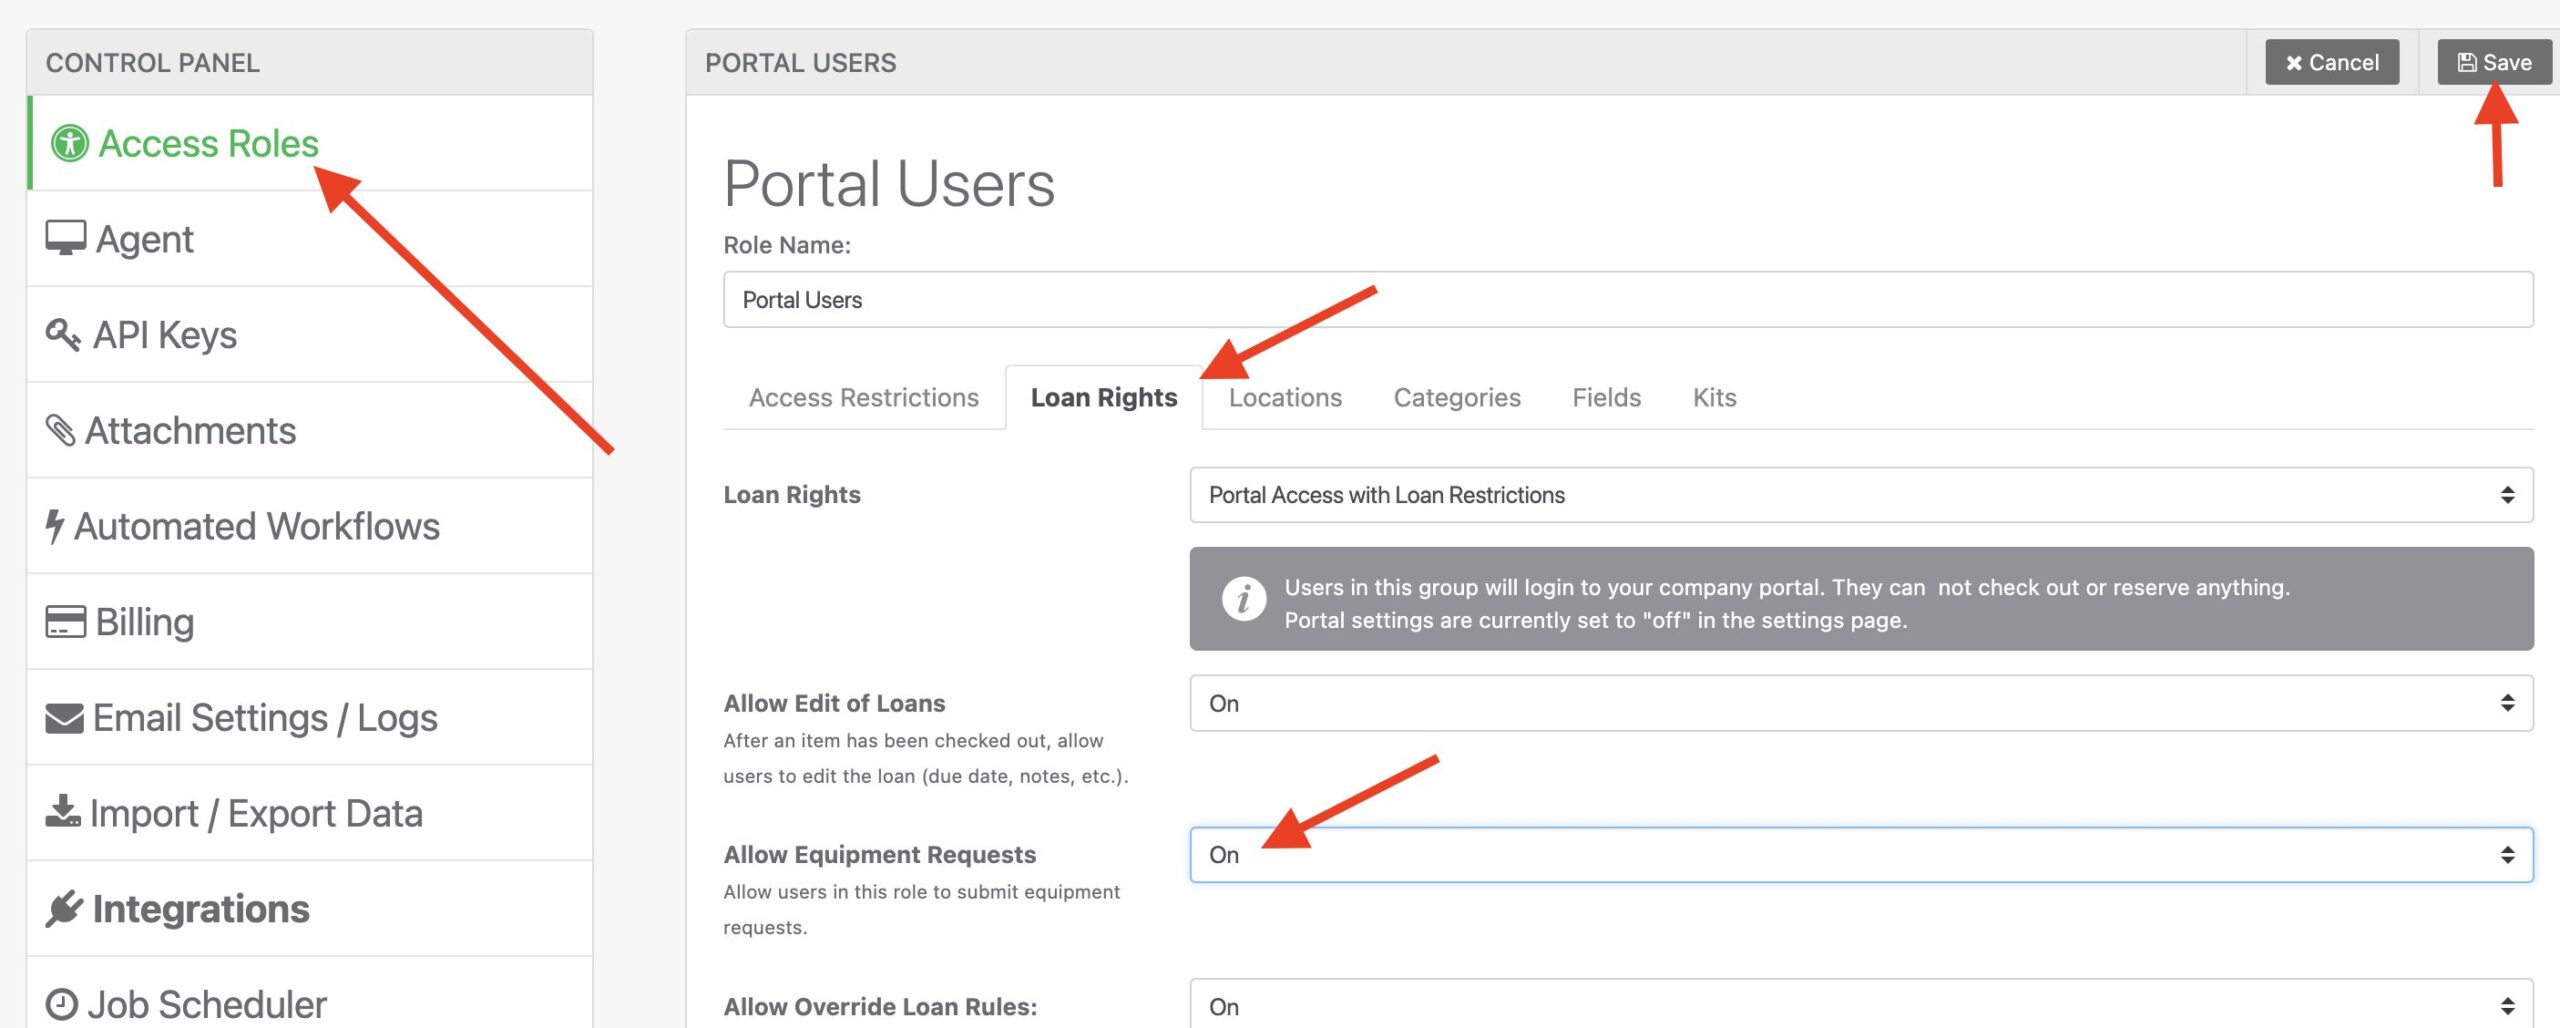Image resolution: width=2560 pixels, height=1028 pixels.
Task: Click the Agent monitor icon
Action: pos(66,238)
